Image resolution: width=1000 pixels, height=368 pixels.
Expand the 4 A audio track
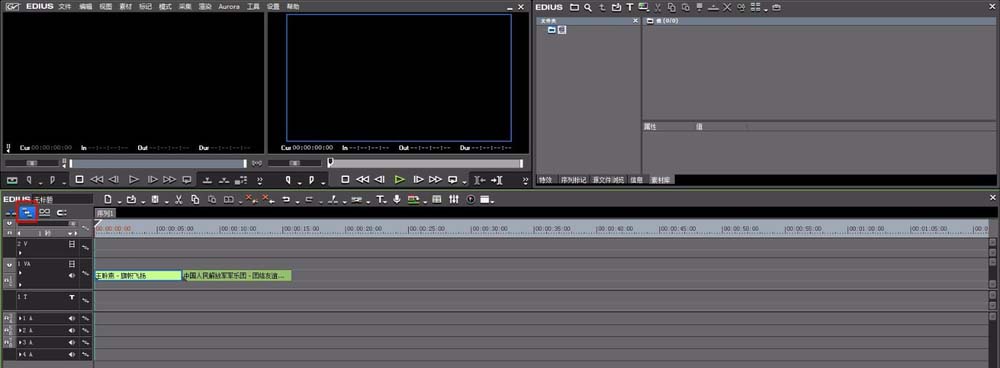(x=20, y=354)
